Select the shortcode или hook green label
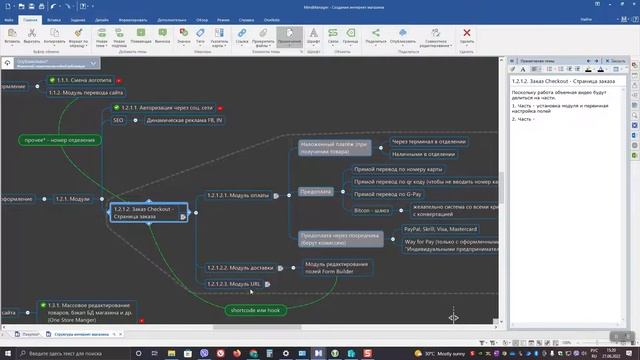This screenshot has height=360, width=640. tap(256, 310)
